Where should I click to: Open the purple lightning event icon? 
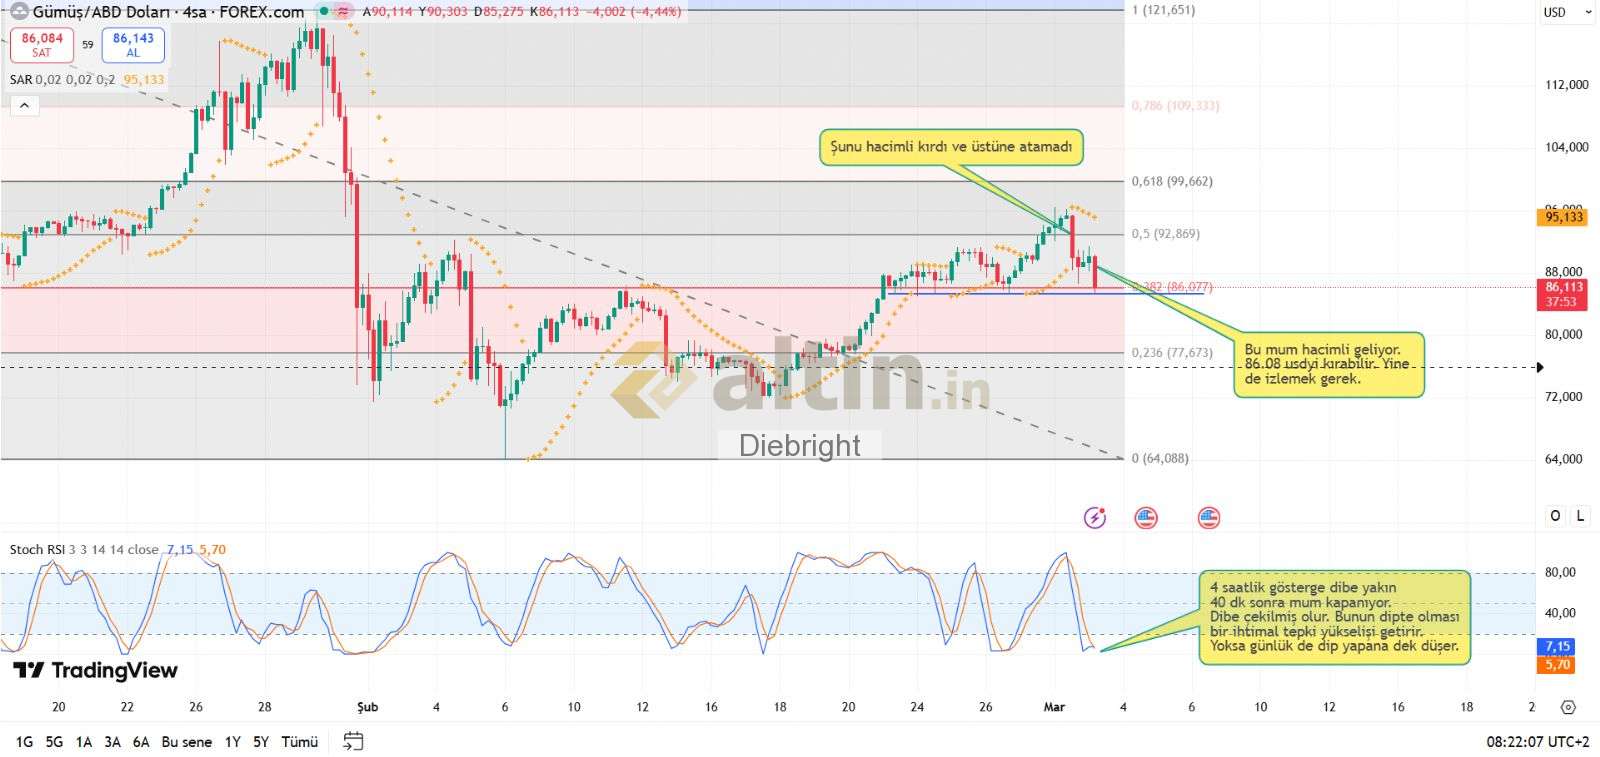point(1095,518)
